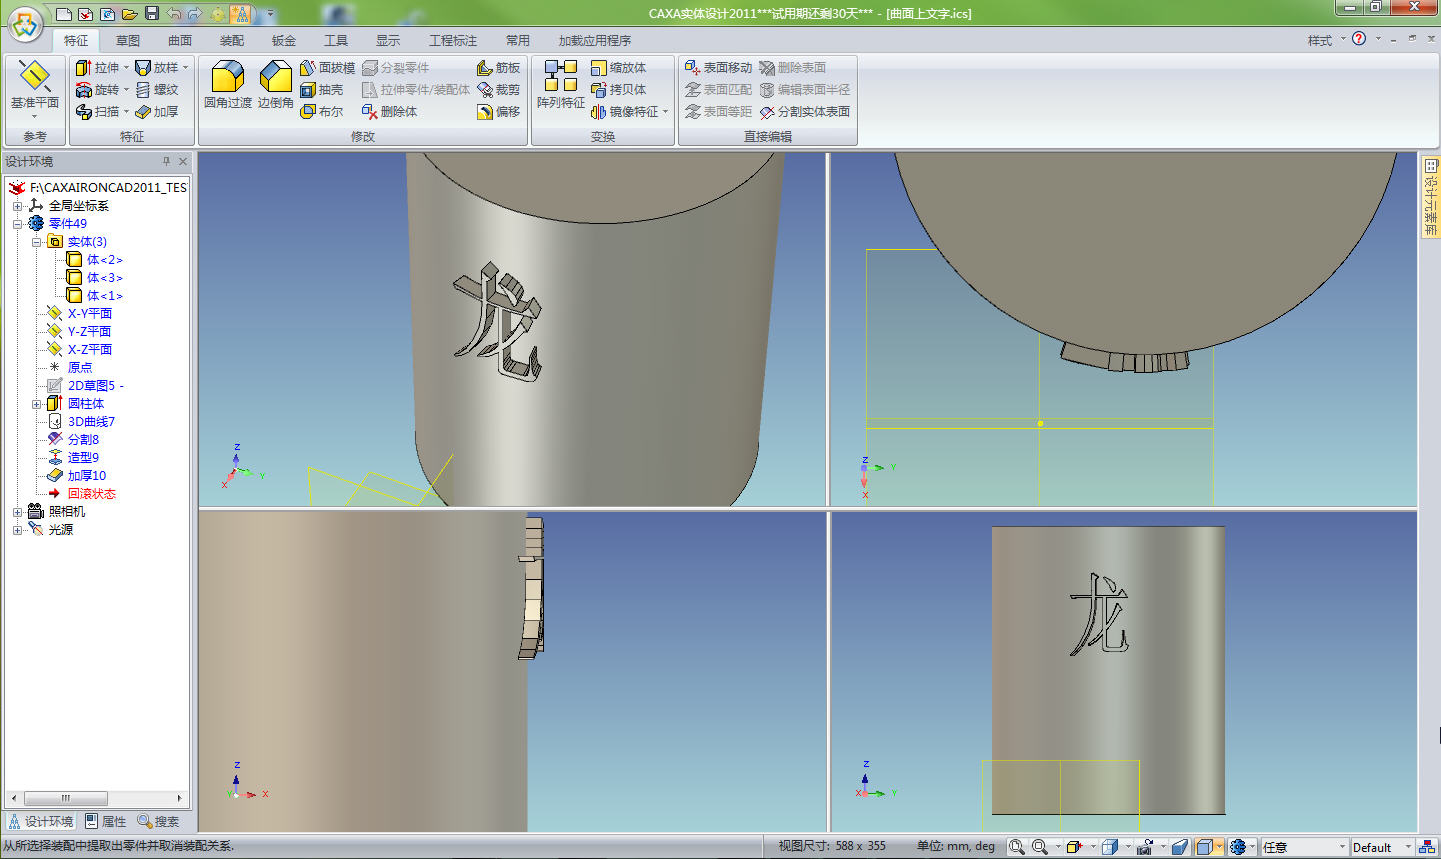The image size is (1441, 859).
Task: Choose the 放样 loft tool
Action: pyautogui.click(x=157, y=68)
